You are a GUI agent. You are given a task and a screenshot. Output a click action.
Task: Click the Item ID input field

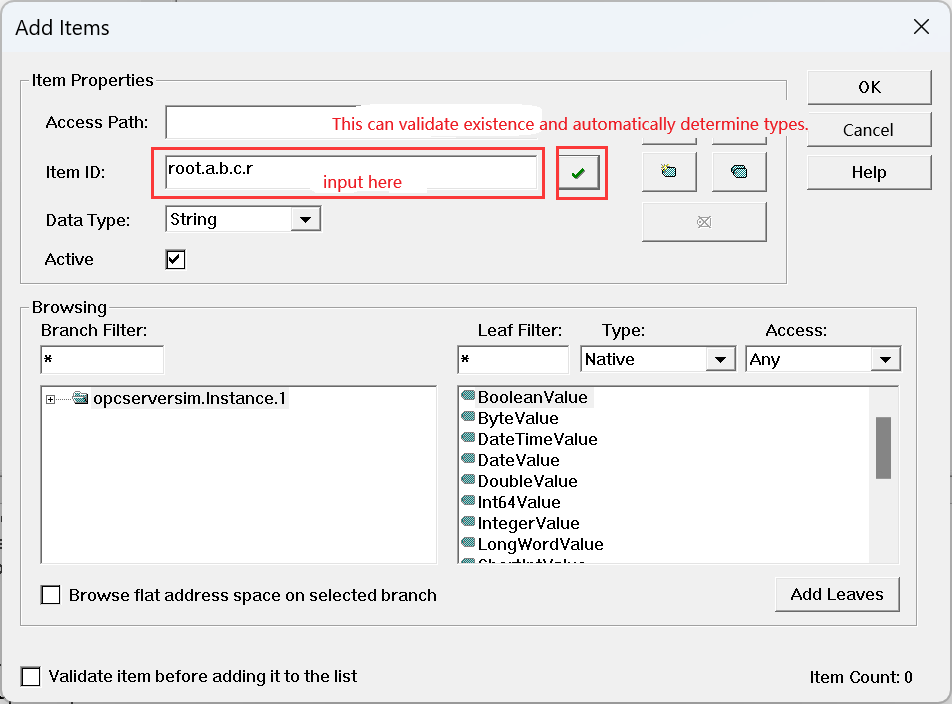350,171
